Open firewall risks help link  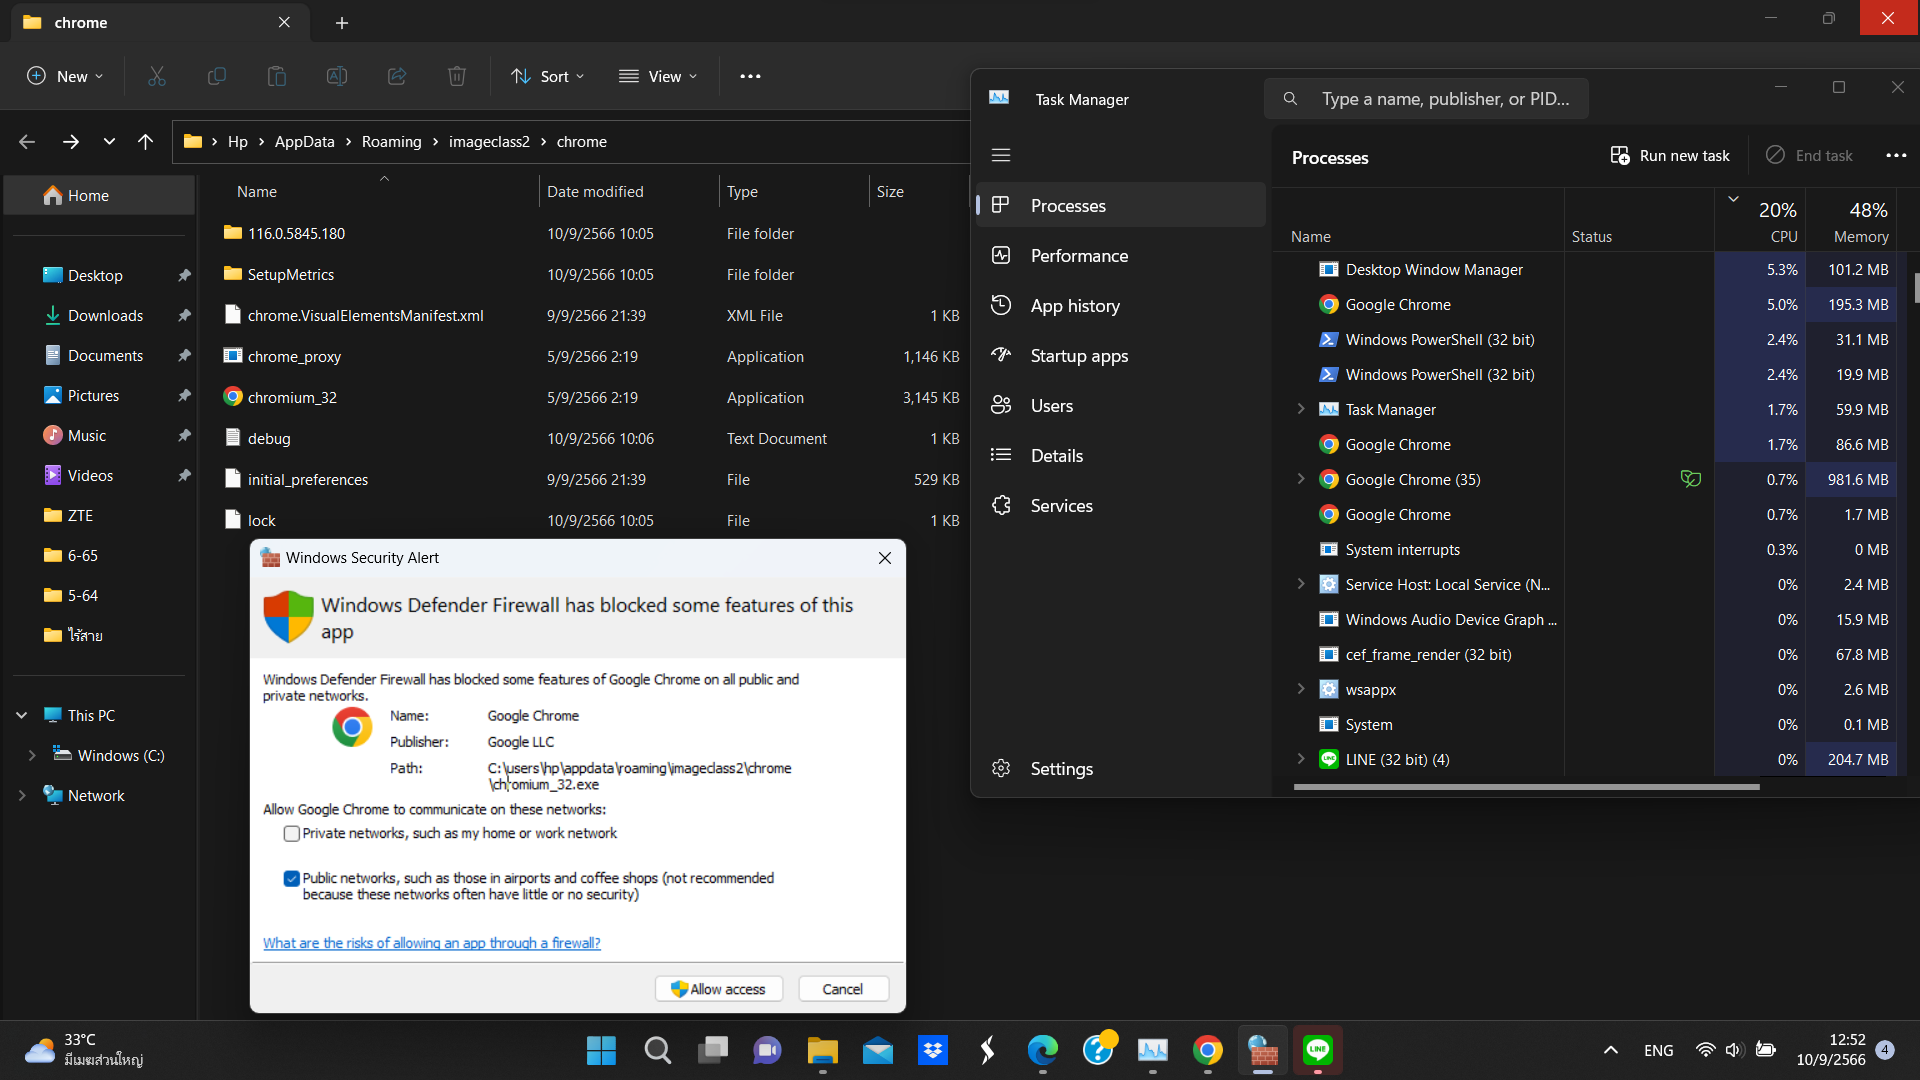432,943
